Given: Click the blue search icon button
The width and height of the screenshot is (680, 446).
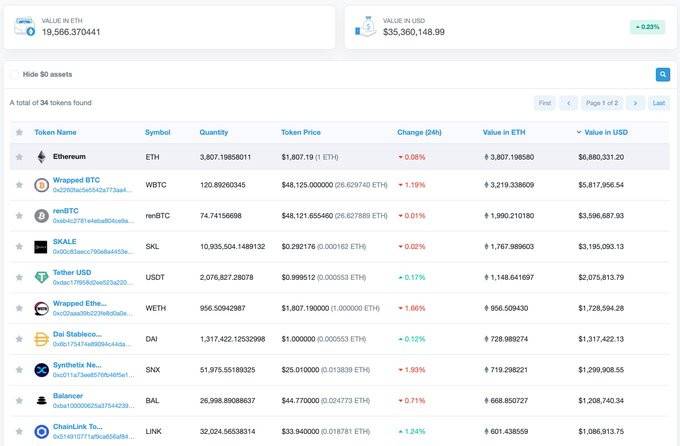Looking at the screenshot, I should 662,74.
